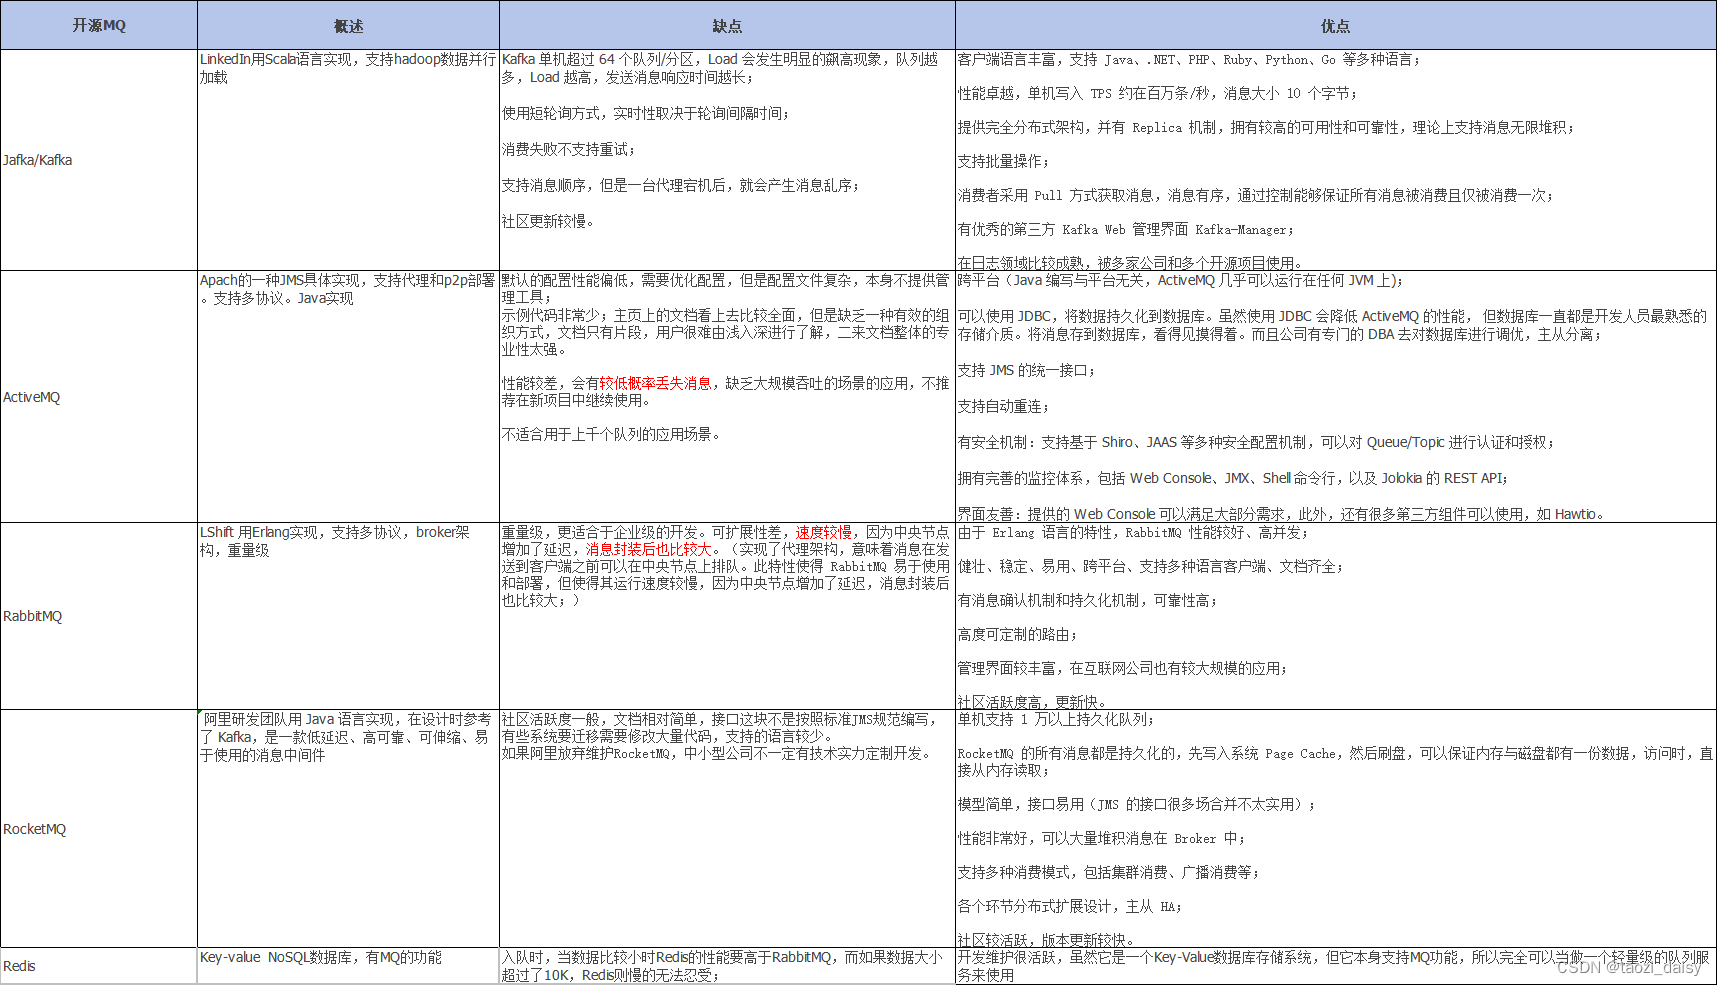Screen dimensions: 1717x986
Task: Click the Kafka advantage line about TPS 百万条/秒
Action: 1158,93
